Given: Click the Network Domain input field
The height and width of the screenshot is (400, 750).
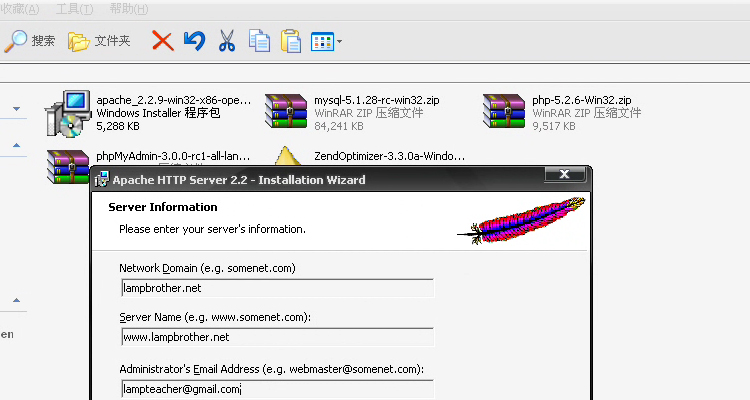Looking at the screenshot, I should point(277,288).
